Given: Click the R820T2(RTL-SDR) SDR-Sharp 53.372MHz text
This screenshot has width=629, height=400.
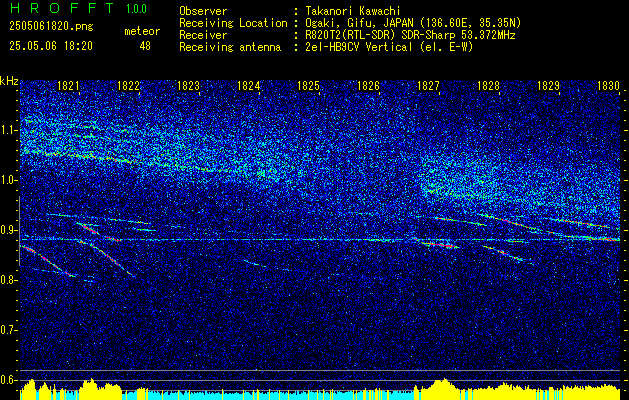Looking at the screenshot, I should pos(410,35).
